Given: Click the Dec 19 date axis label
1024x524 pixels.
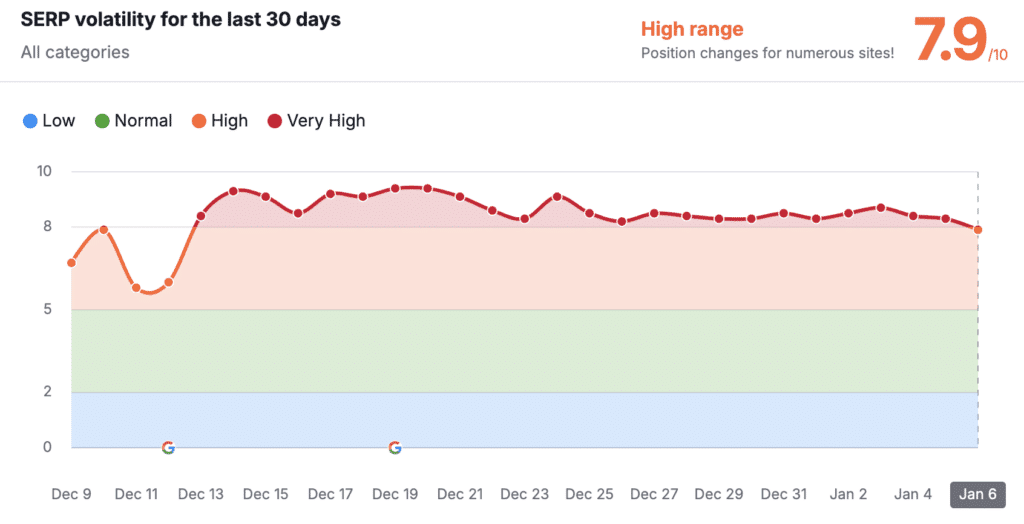Looking at the screenshot, I should (x=395, y=494).
